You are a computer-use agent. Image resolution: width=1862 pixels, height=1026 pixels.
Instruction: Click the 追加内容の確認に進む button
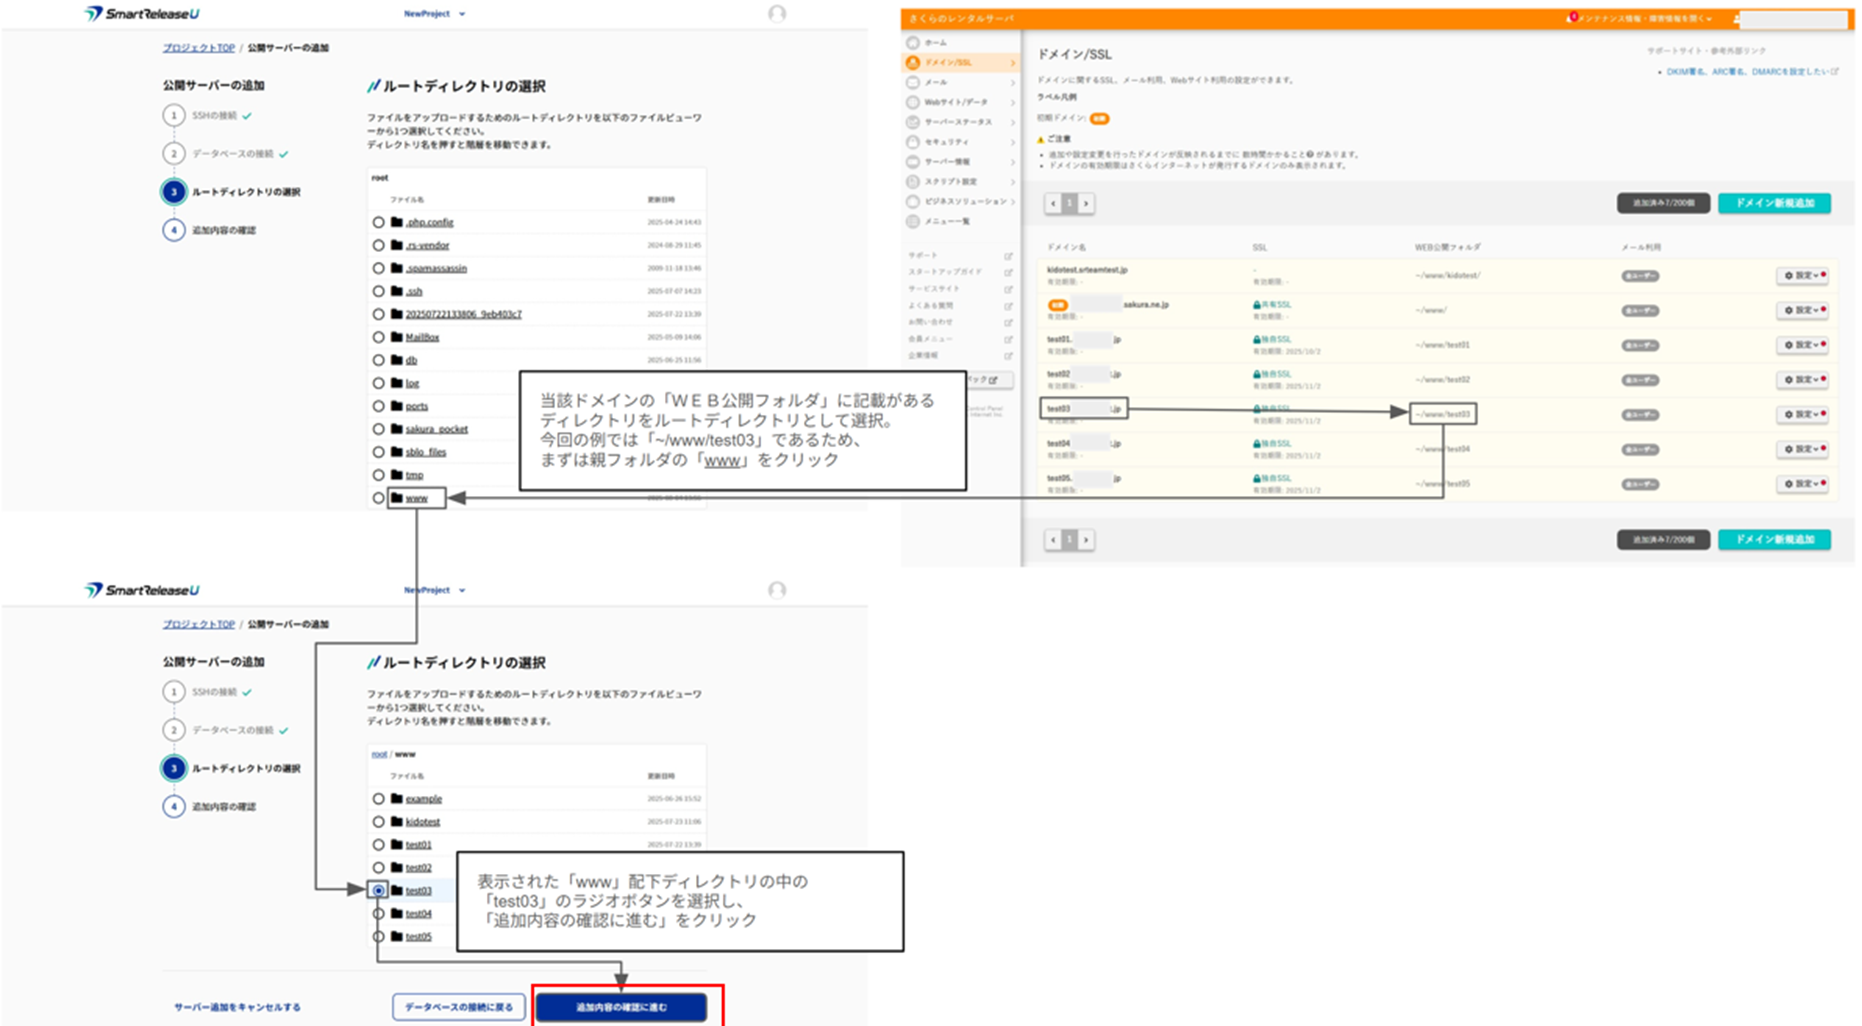(621, 1007)
